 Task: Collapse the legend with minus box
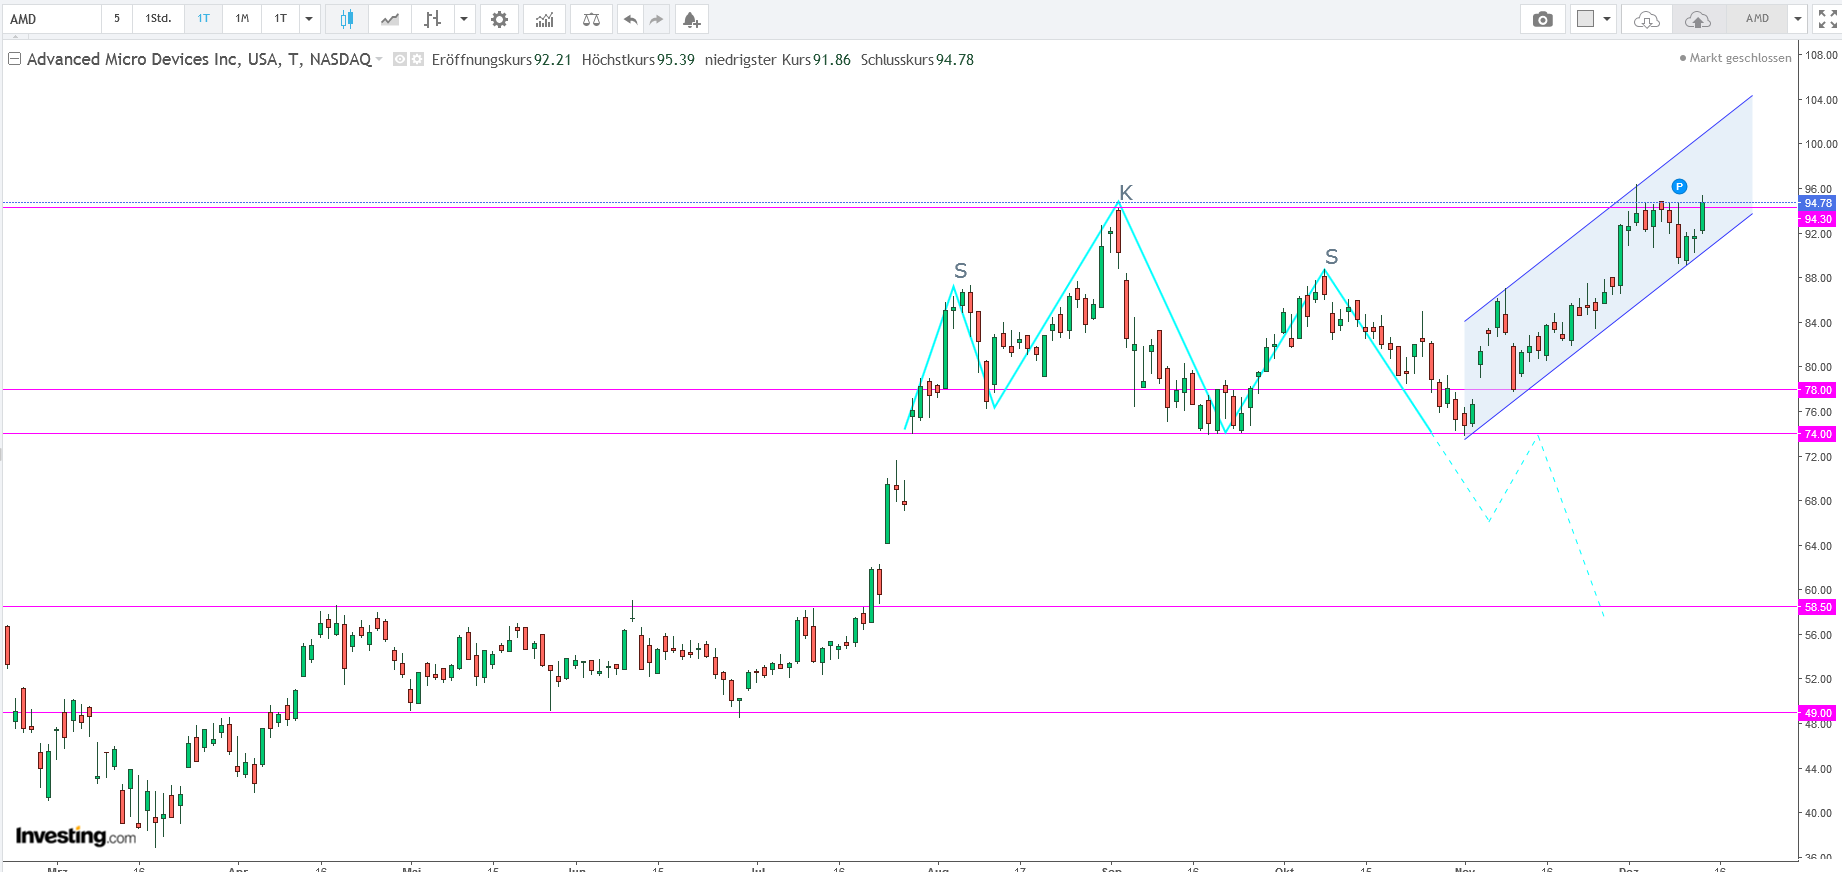point(14,59)
